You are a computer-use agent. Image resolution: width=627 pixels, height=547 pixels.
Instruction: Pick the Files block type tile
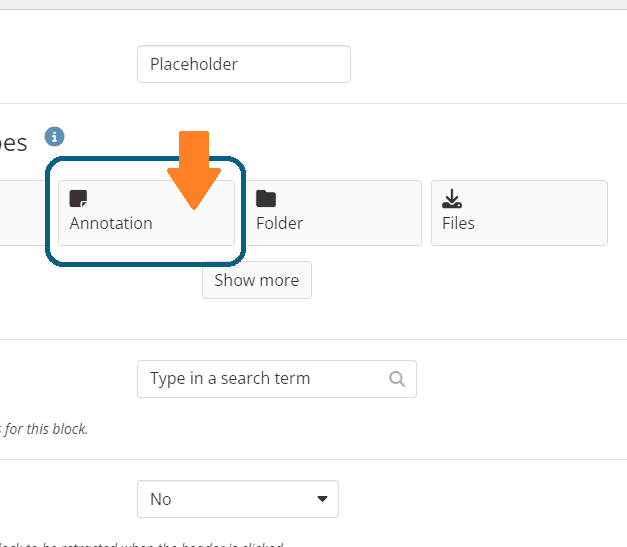click(x=519, y=212)
